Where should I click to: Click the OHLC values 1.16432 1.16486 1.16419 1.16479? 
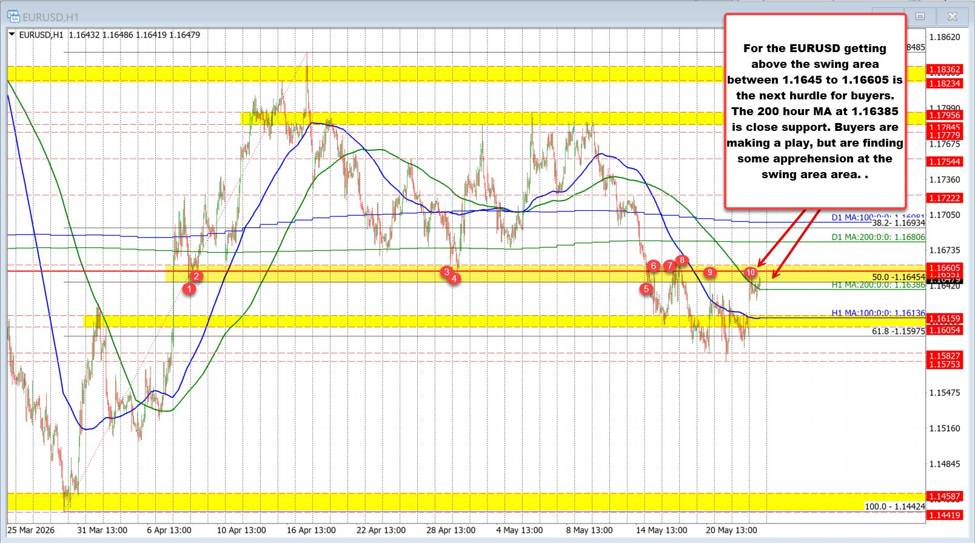tap(134, 35)
